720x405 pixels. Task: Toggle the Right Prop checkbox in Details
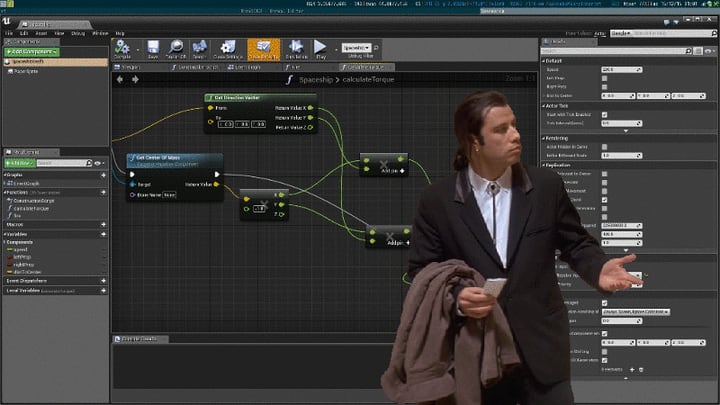[x=604, y=87]
